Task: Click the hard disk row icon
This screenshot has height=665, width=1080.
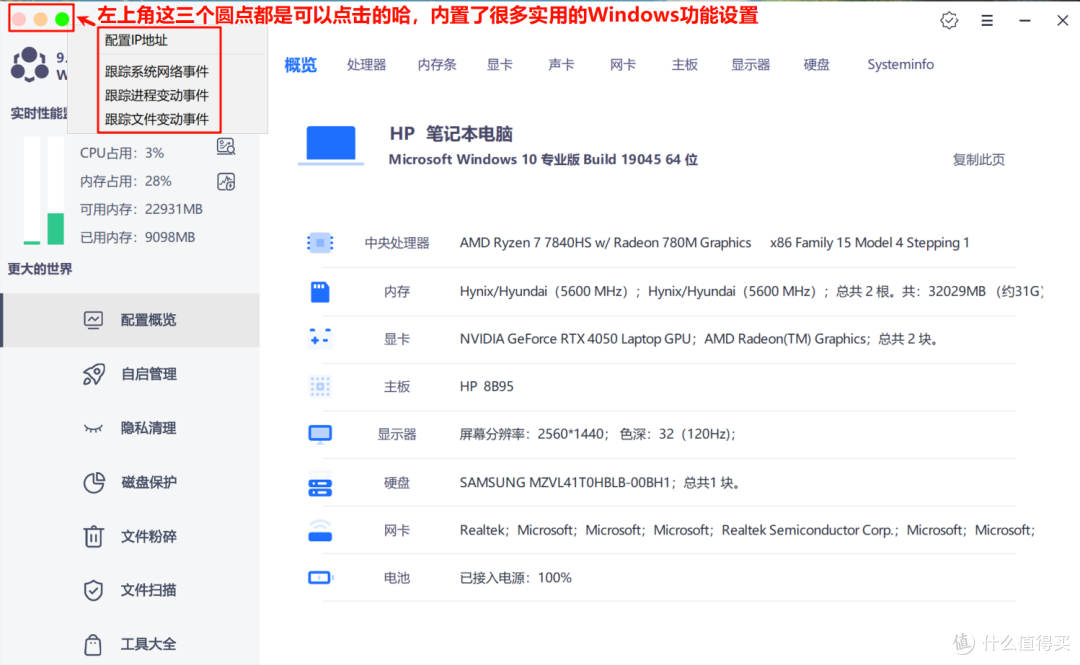Action: (320, 487)
